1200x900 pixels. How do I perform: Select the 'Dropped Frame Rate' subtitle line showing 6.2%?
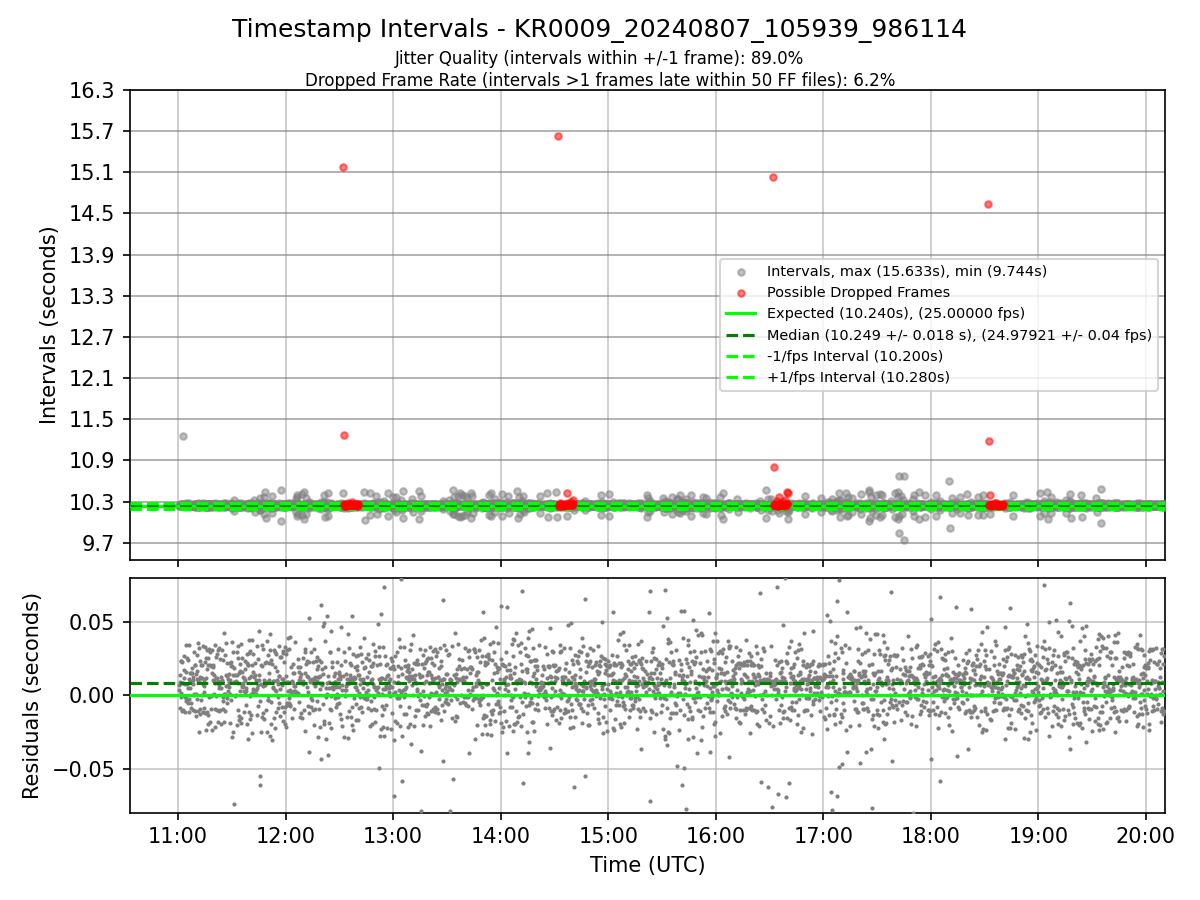pyautogui.click(x=599, y=79)
